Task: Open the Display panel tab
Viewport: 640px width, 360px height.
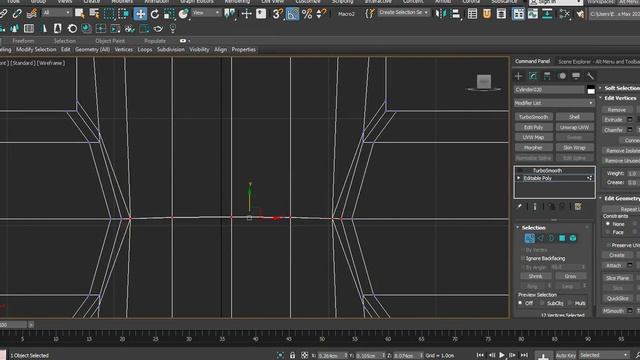Action: click(x=576, y=76)
